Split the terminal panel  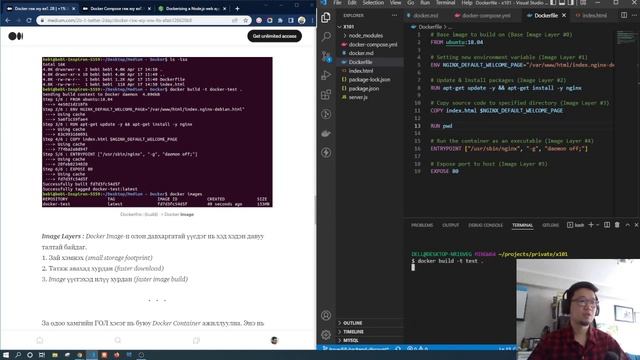[x=607, y=225]
